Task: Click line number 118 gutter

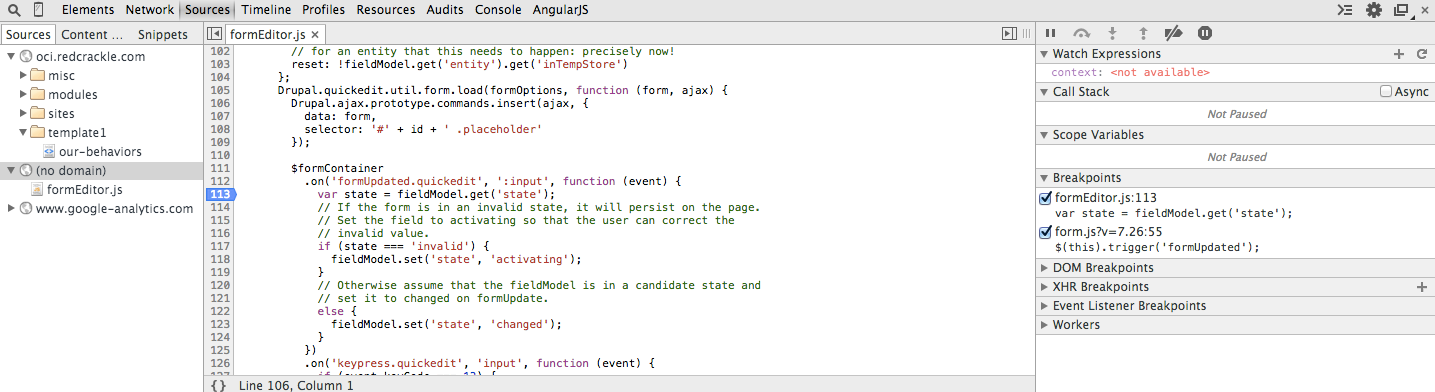Action: pyautogui.click(x=221, y=259)
